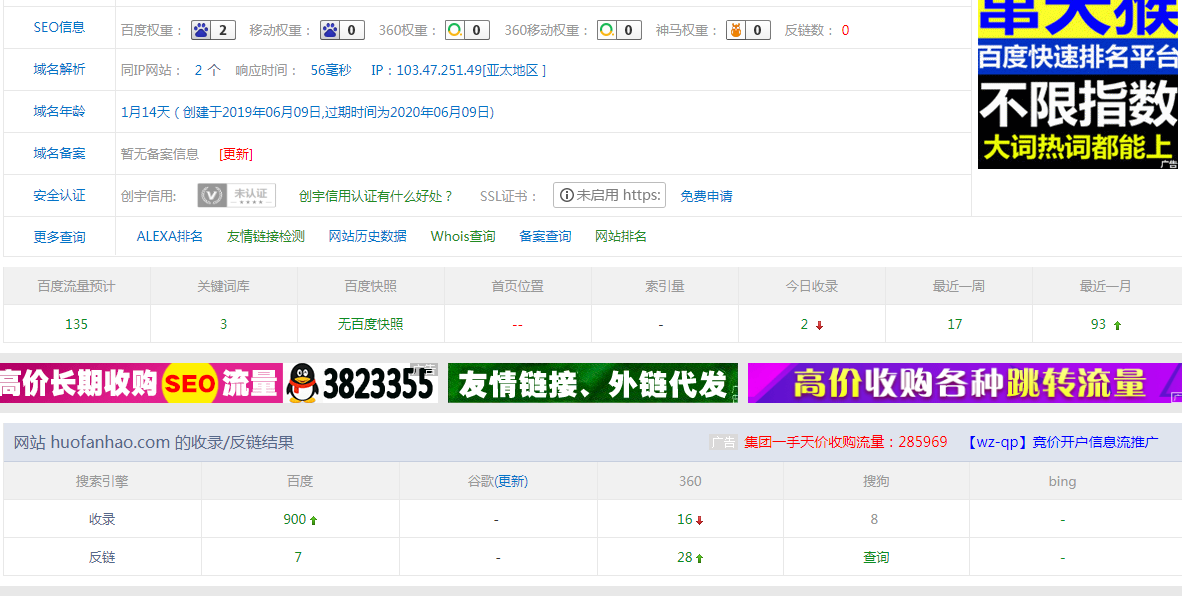Click the response time 56毫秒
Image resolution: width=1182 pixels, height=601 pixels.
(331, 70)
